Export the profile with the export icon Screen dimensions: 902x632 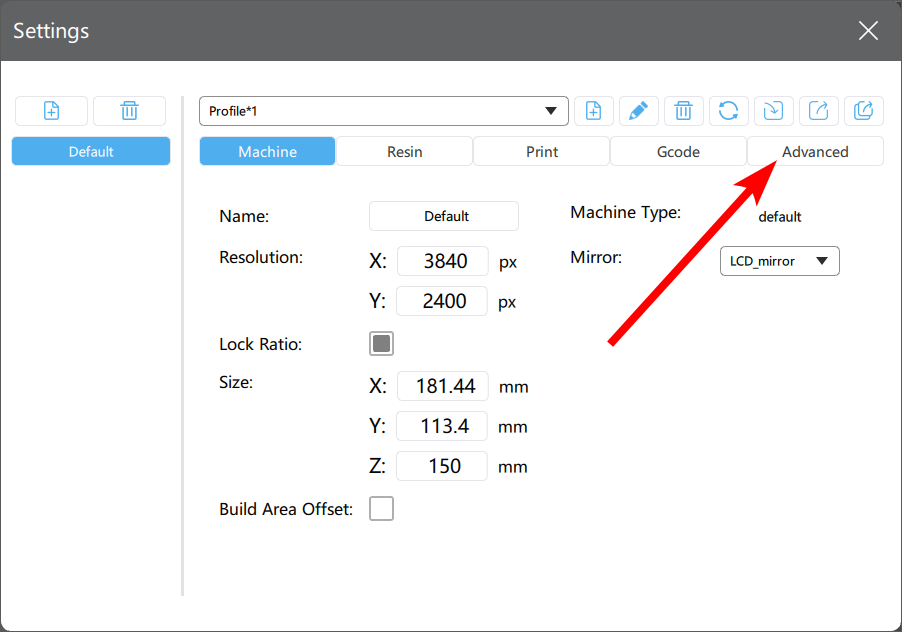819,111
